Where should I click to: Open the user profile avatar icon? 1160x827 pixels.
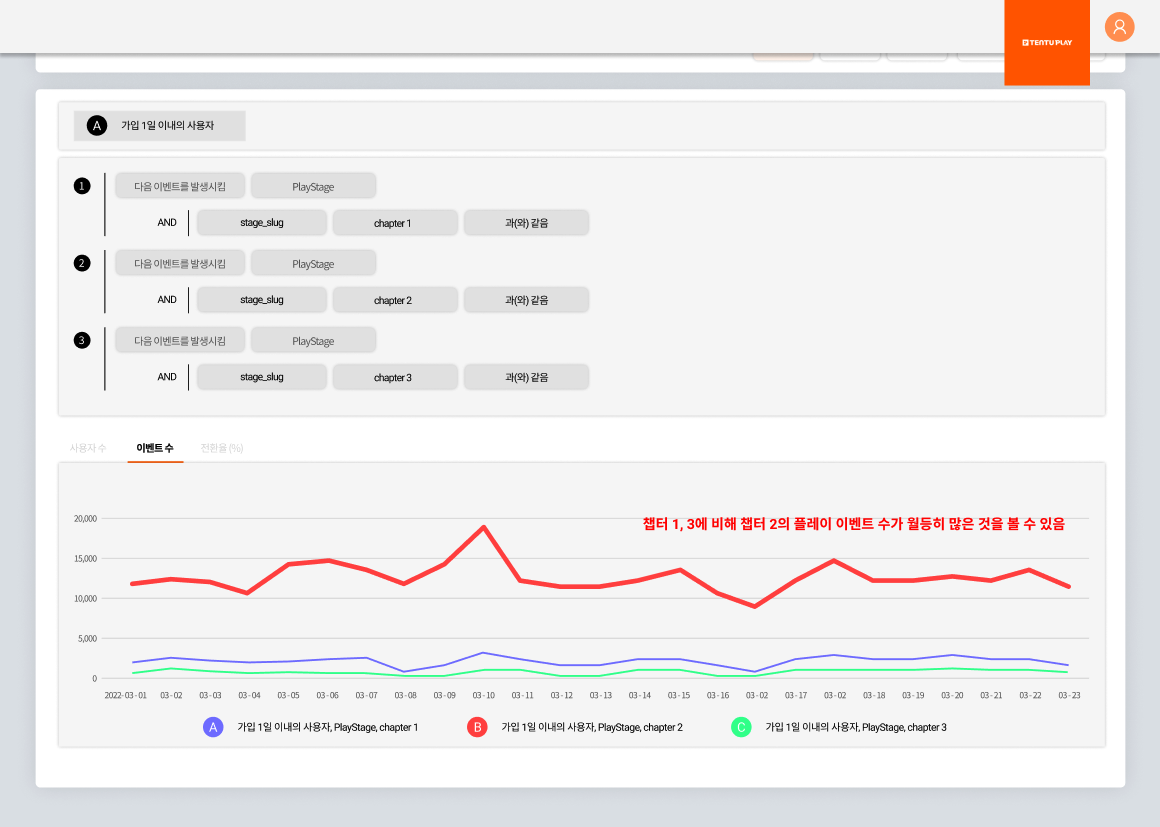(1119, 27)
